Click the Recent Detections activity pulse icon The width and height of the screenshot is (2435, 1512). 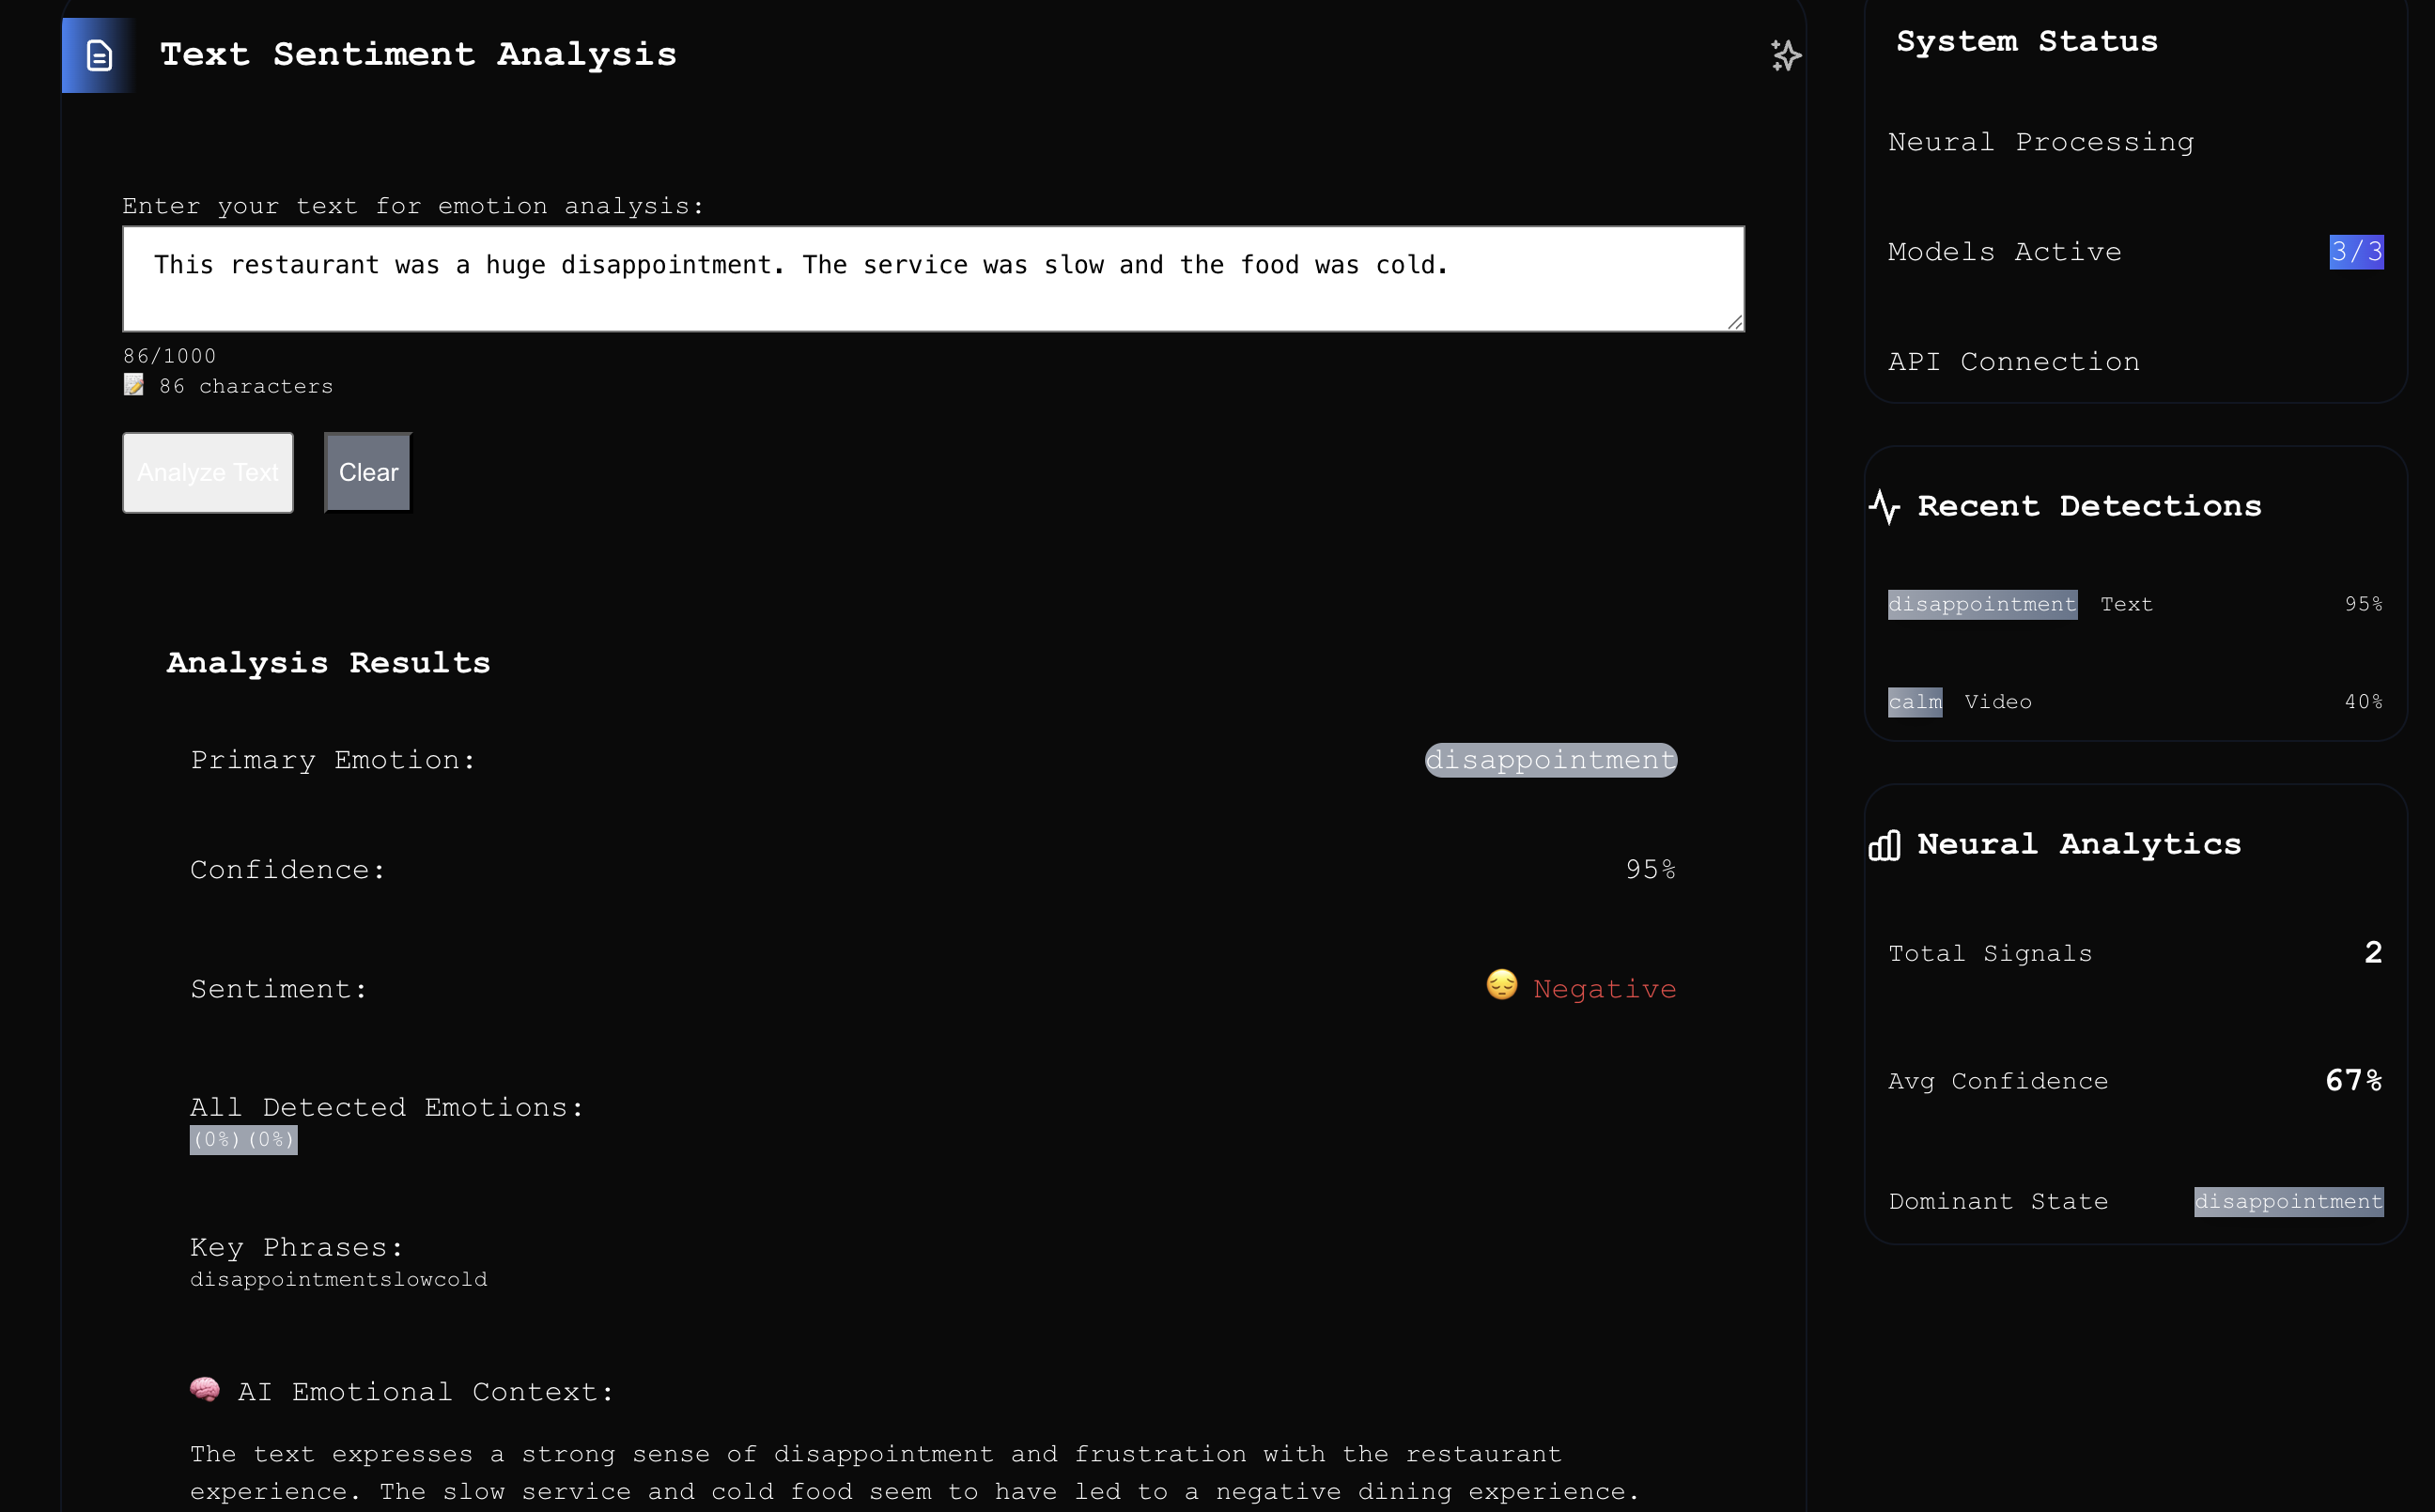click(x=1884, y=507)
